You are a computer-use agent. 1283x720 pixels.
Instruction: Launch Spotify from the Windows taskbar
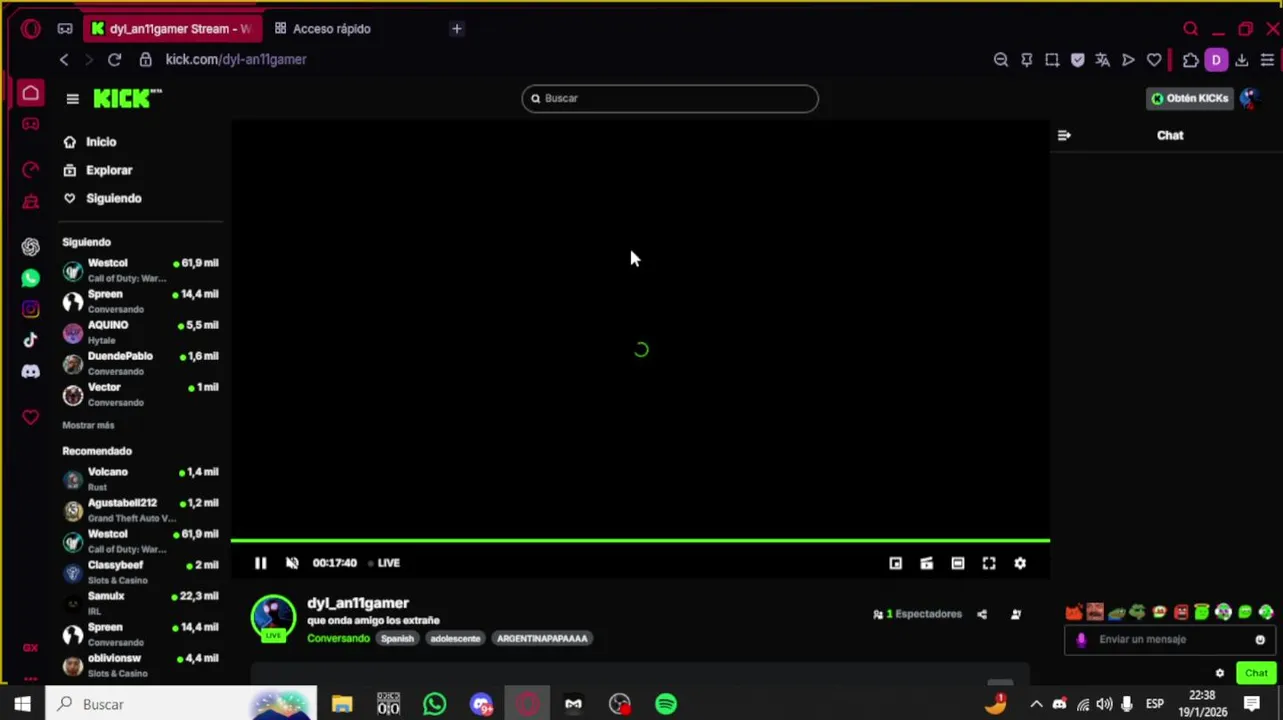tap(666, 704)
